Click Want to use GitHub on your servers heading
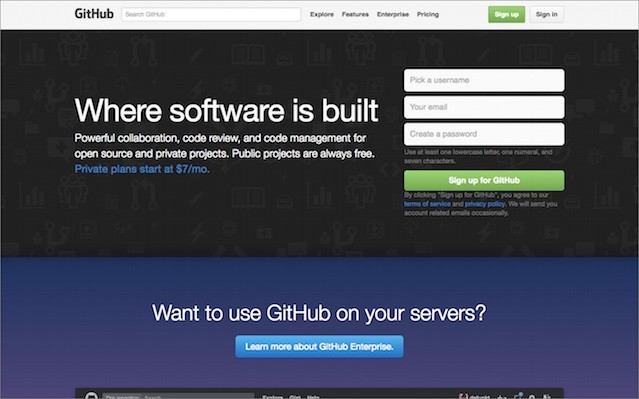The height and width of the screenshot is (399, 639). point(319,313)
